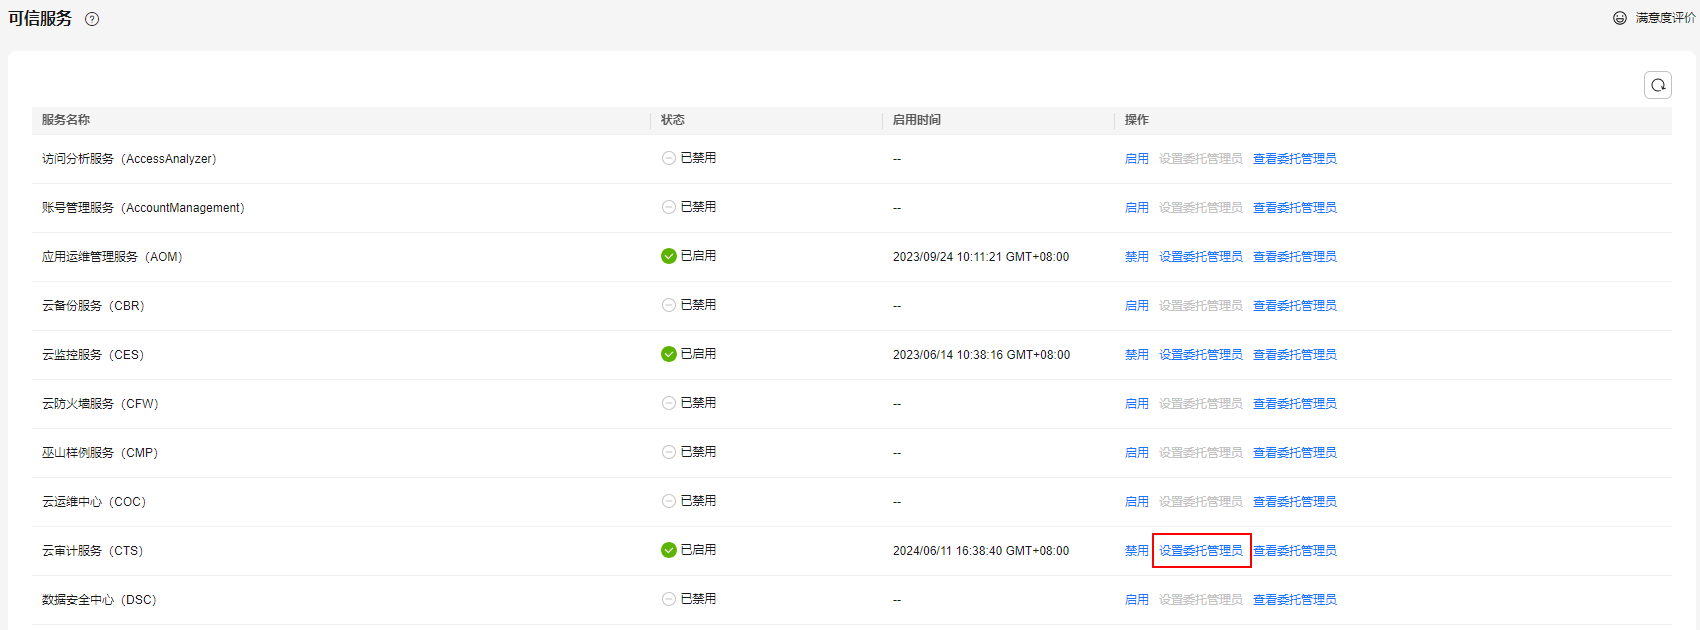Open 查看委托管理员 for CFW service

pyautogui.click(x=1294, y=404)
